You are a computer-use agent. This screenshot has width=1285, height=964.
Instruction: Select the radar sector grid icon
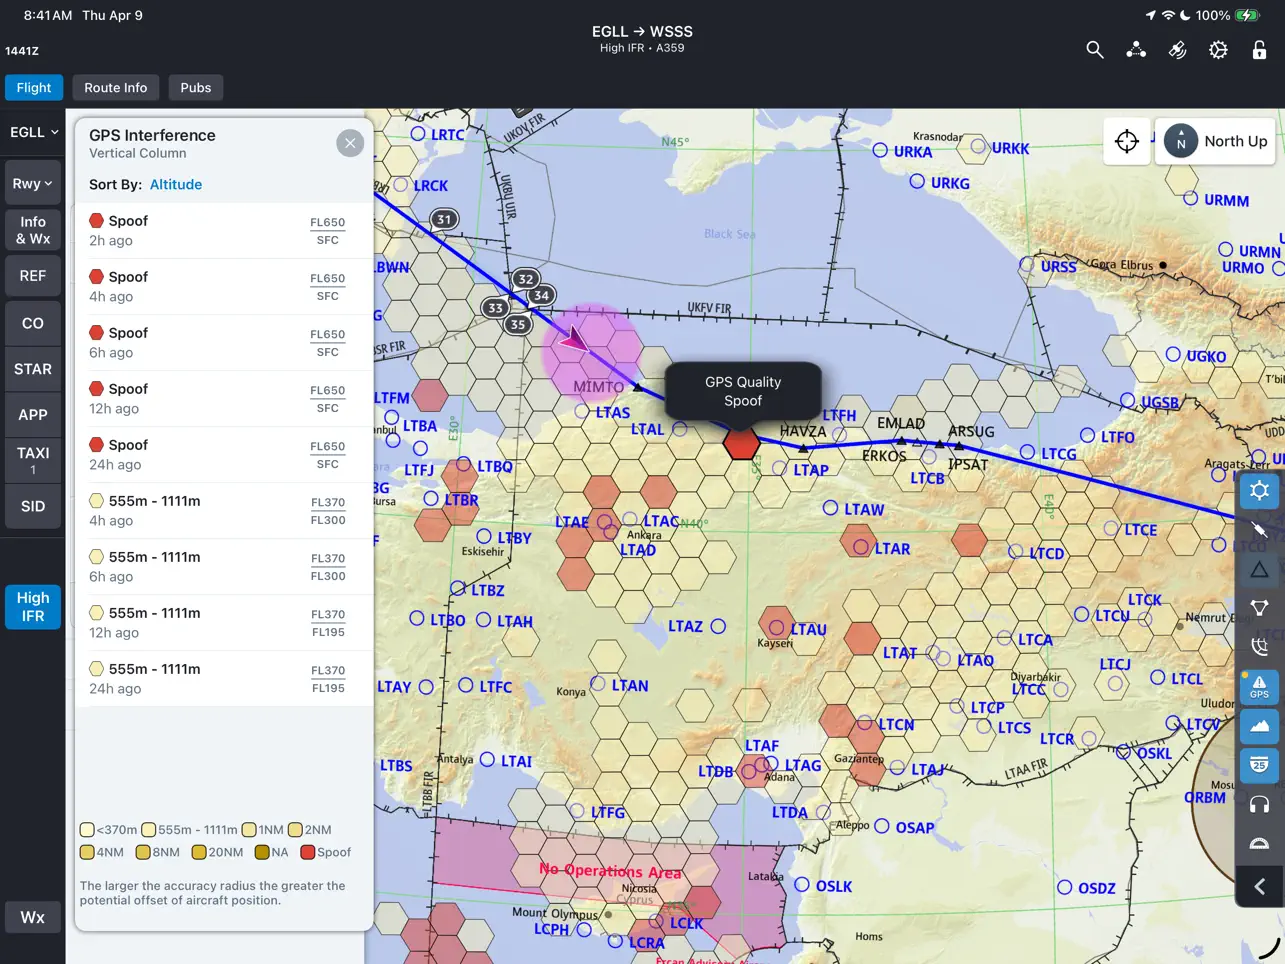[x=1259, y=647]
